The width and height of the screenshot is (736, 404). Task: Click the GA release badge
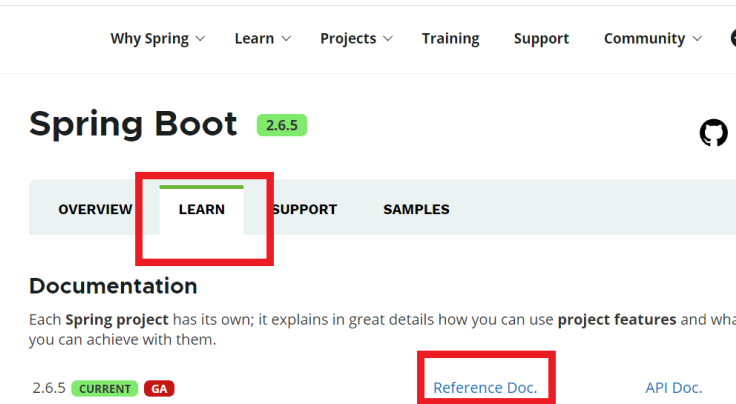click(159, 389)
